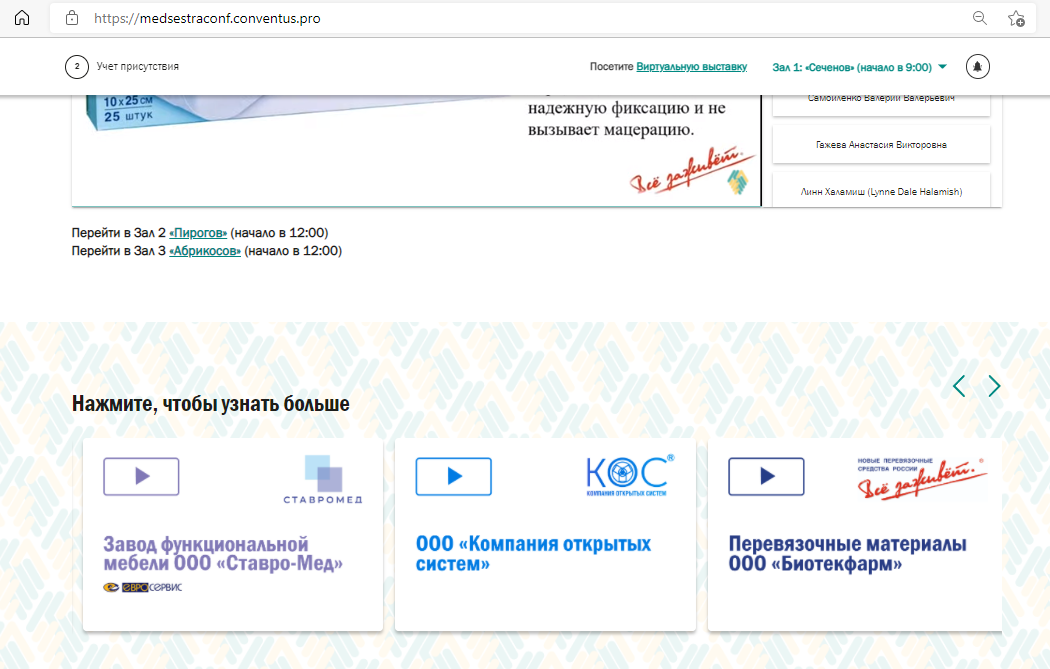Open ООО «Компания открытых систем» title
Viewport: 1050px width, 669px height.
coord(533,554)
